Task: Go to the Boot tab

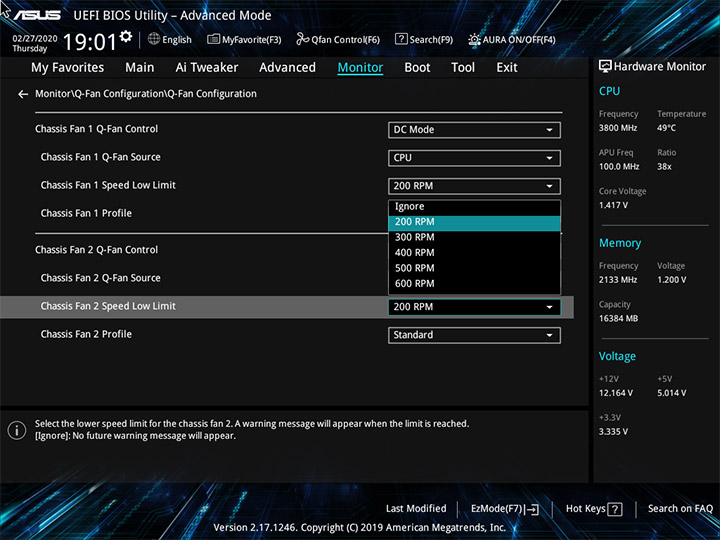Action: [417, 68]
